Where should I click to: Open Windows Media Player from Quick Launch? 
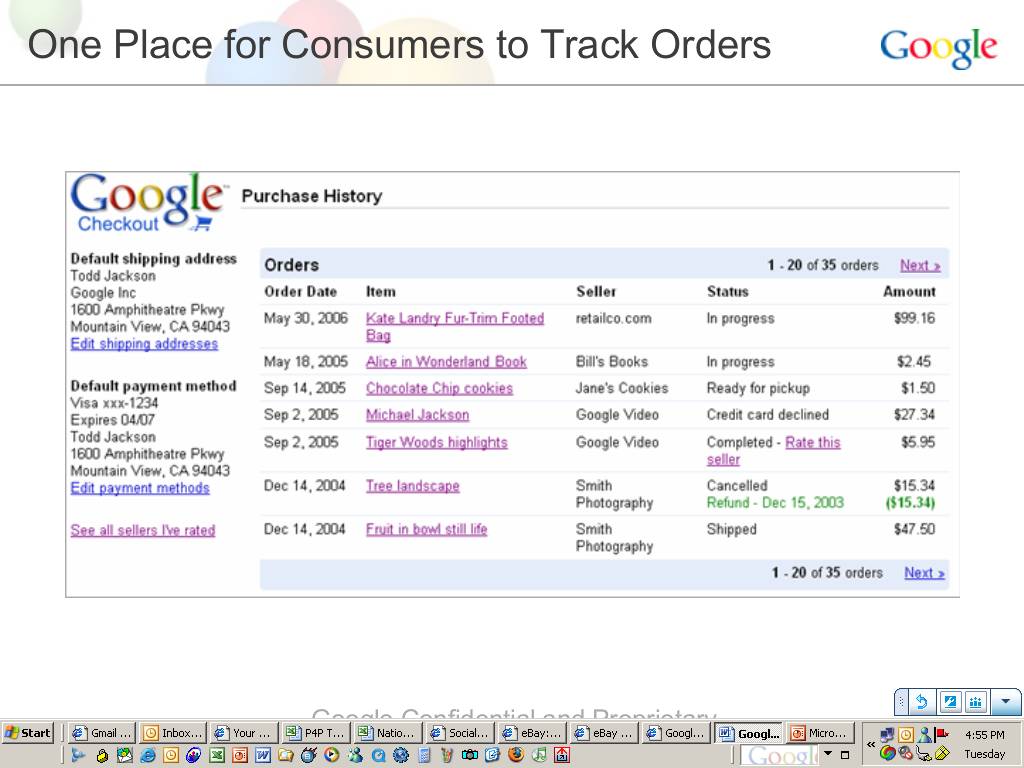(332, 755)
